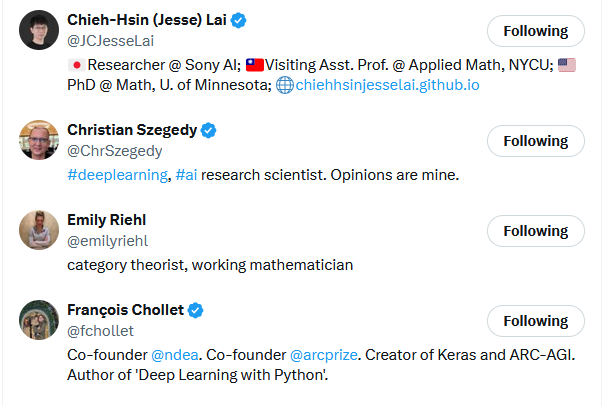The image size is (614, 406).
Task: Click globe icon before the github.io link
Action: tap(284, 85)
